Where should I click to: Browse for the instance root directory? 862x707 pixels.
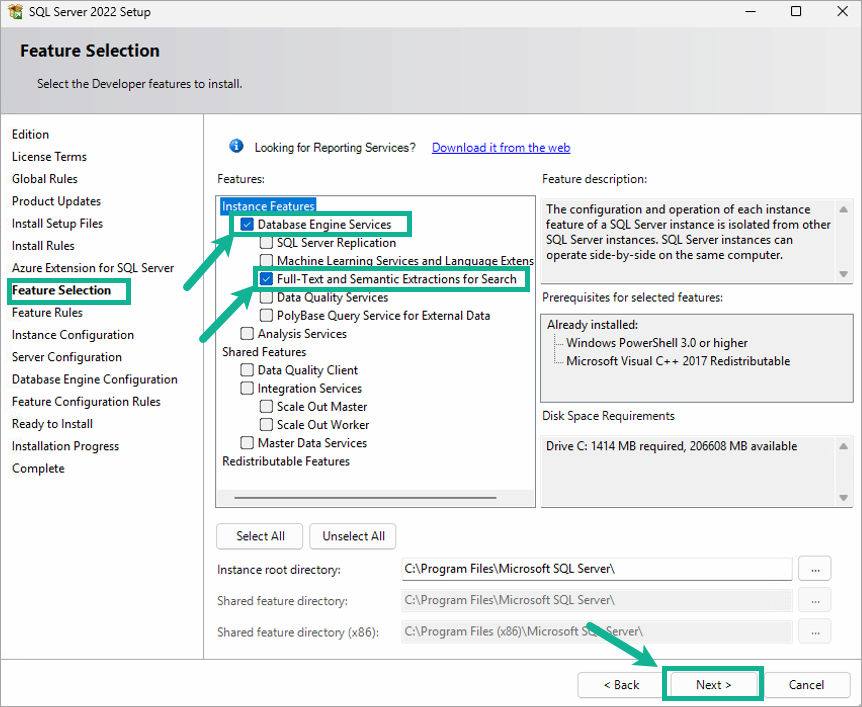pos(815,569)
